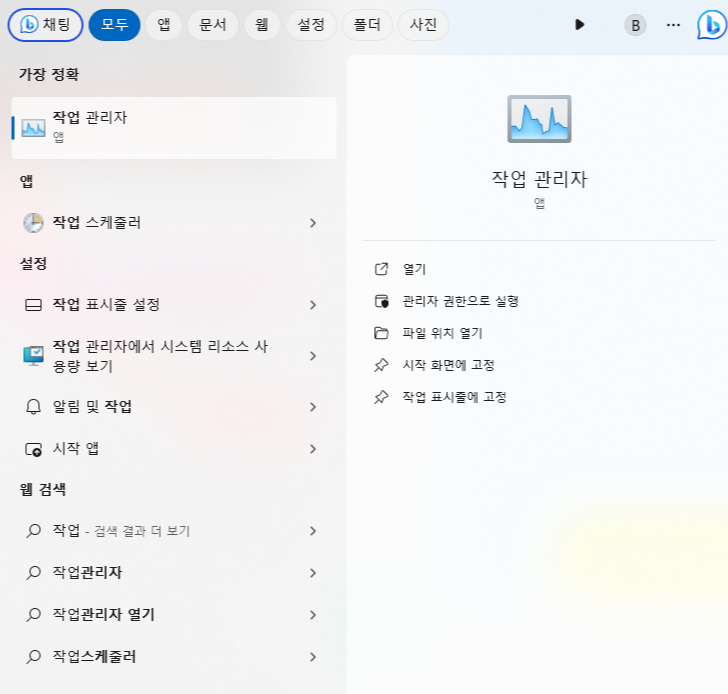Click the 작업 스케줄러 clock icon
Image resolution: width=728 pixels, height=694 pixels.
pos(33,223)
